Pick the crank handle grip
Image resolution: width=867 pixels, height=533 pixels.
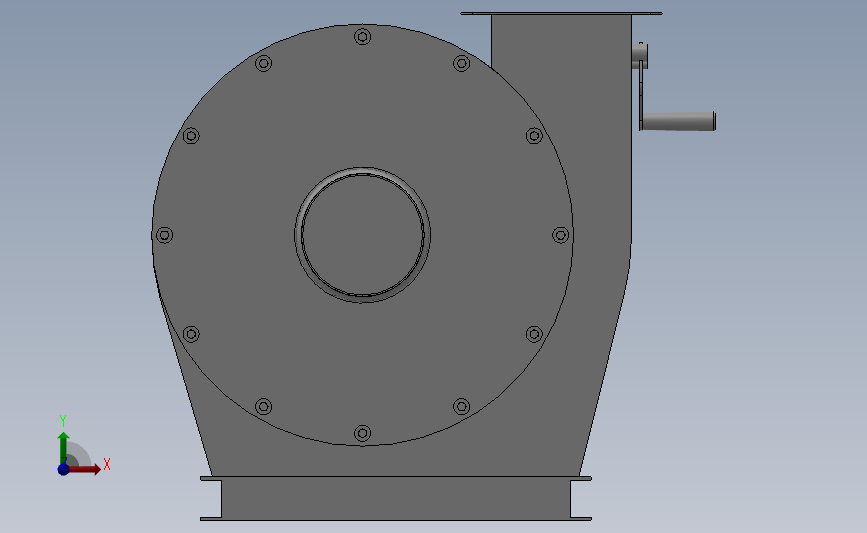[679, 121]
